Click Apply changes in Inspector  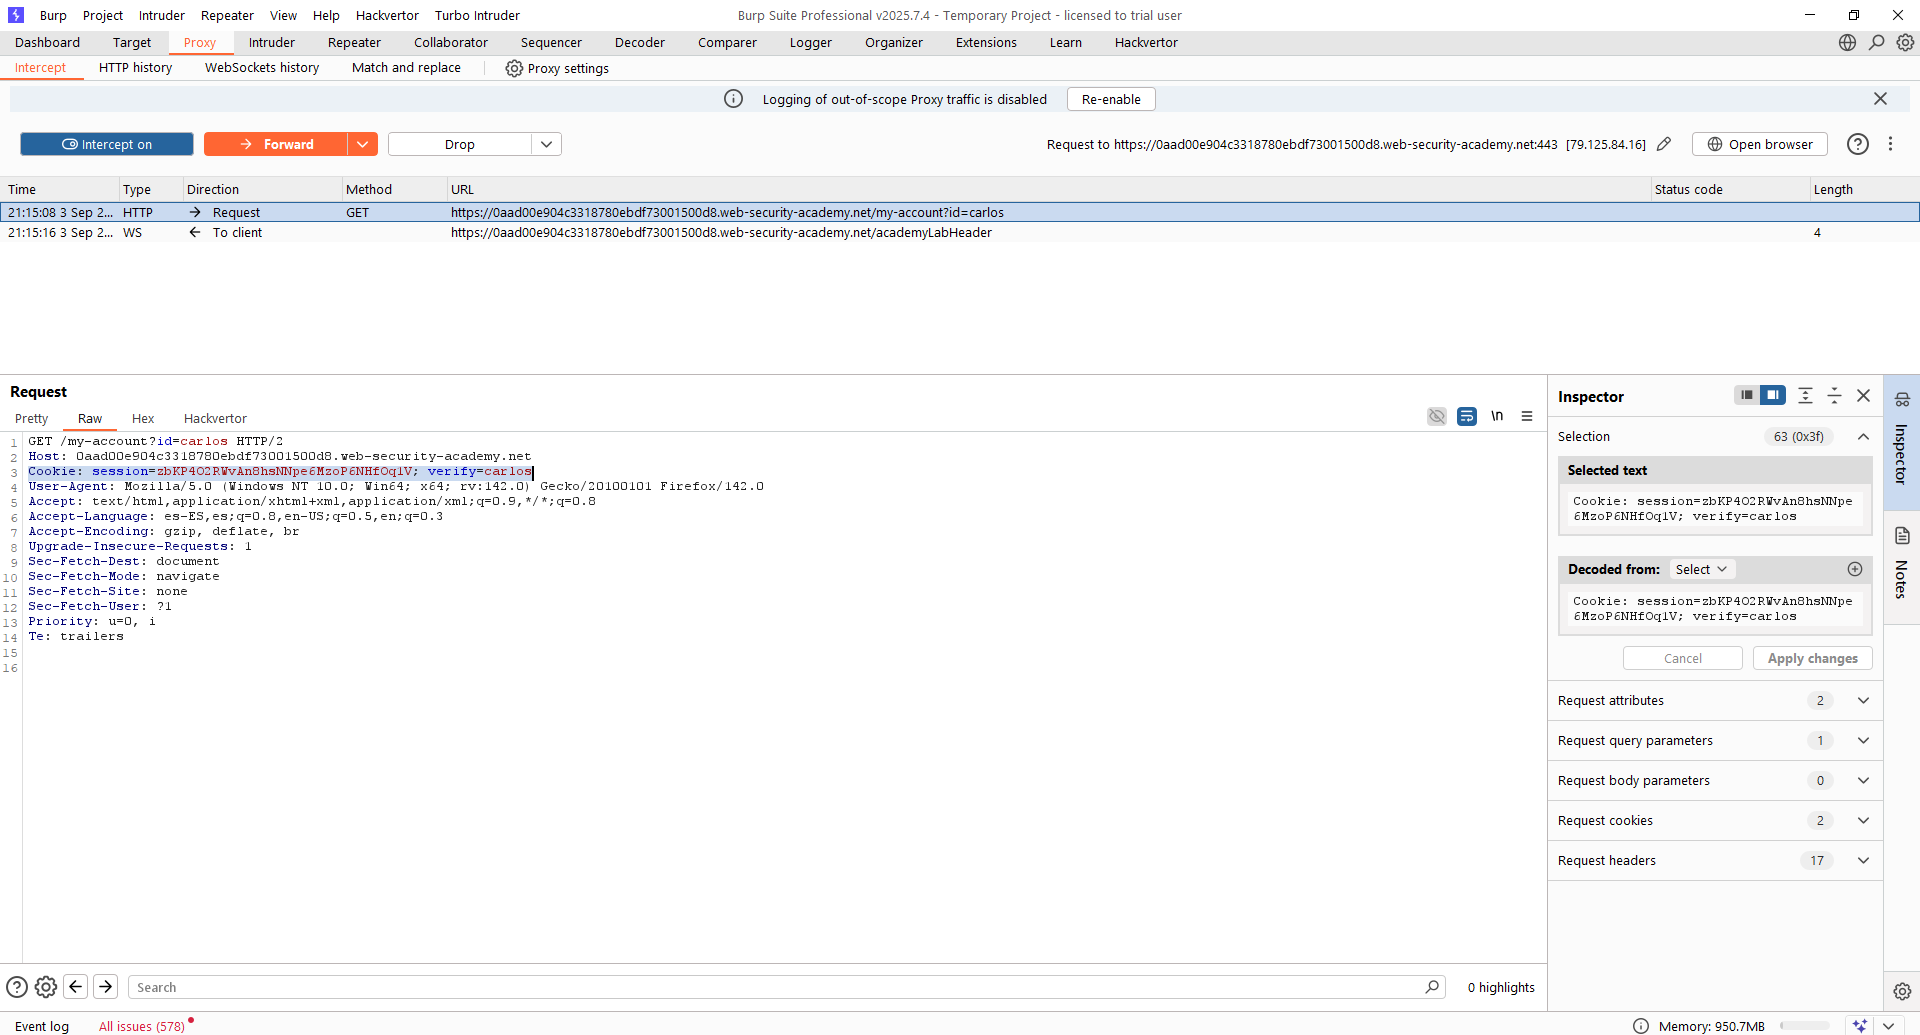click(1812, 658)
